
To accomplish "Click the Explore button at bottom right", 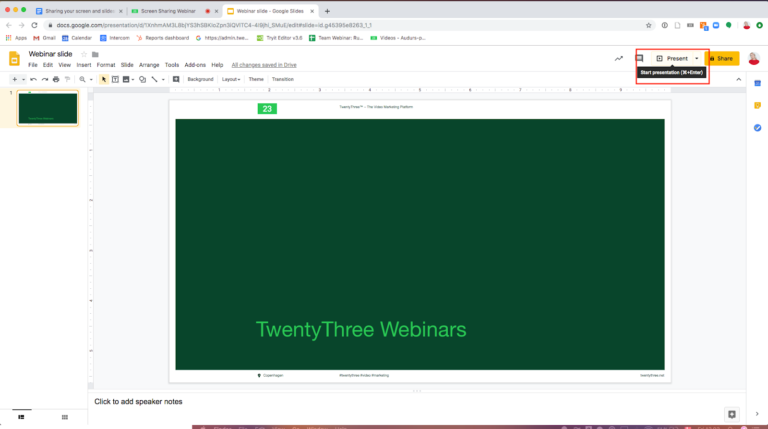I will pos(732,414).
